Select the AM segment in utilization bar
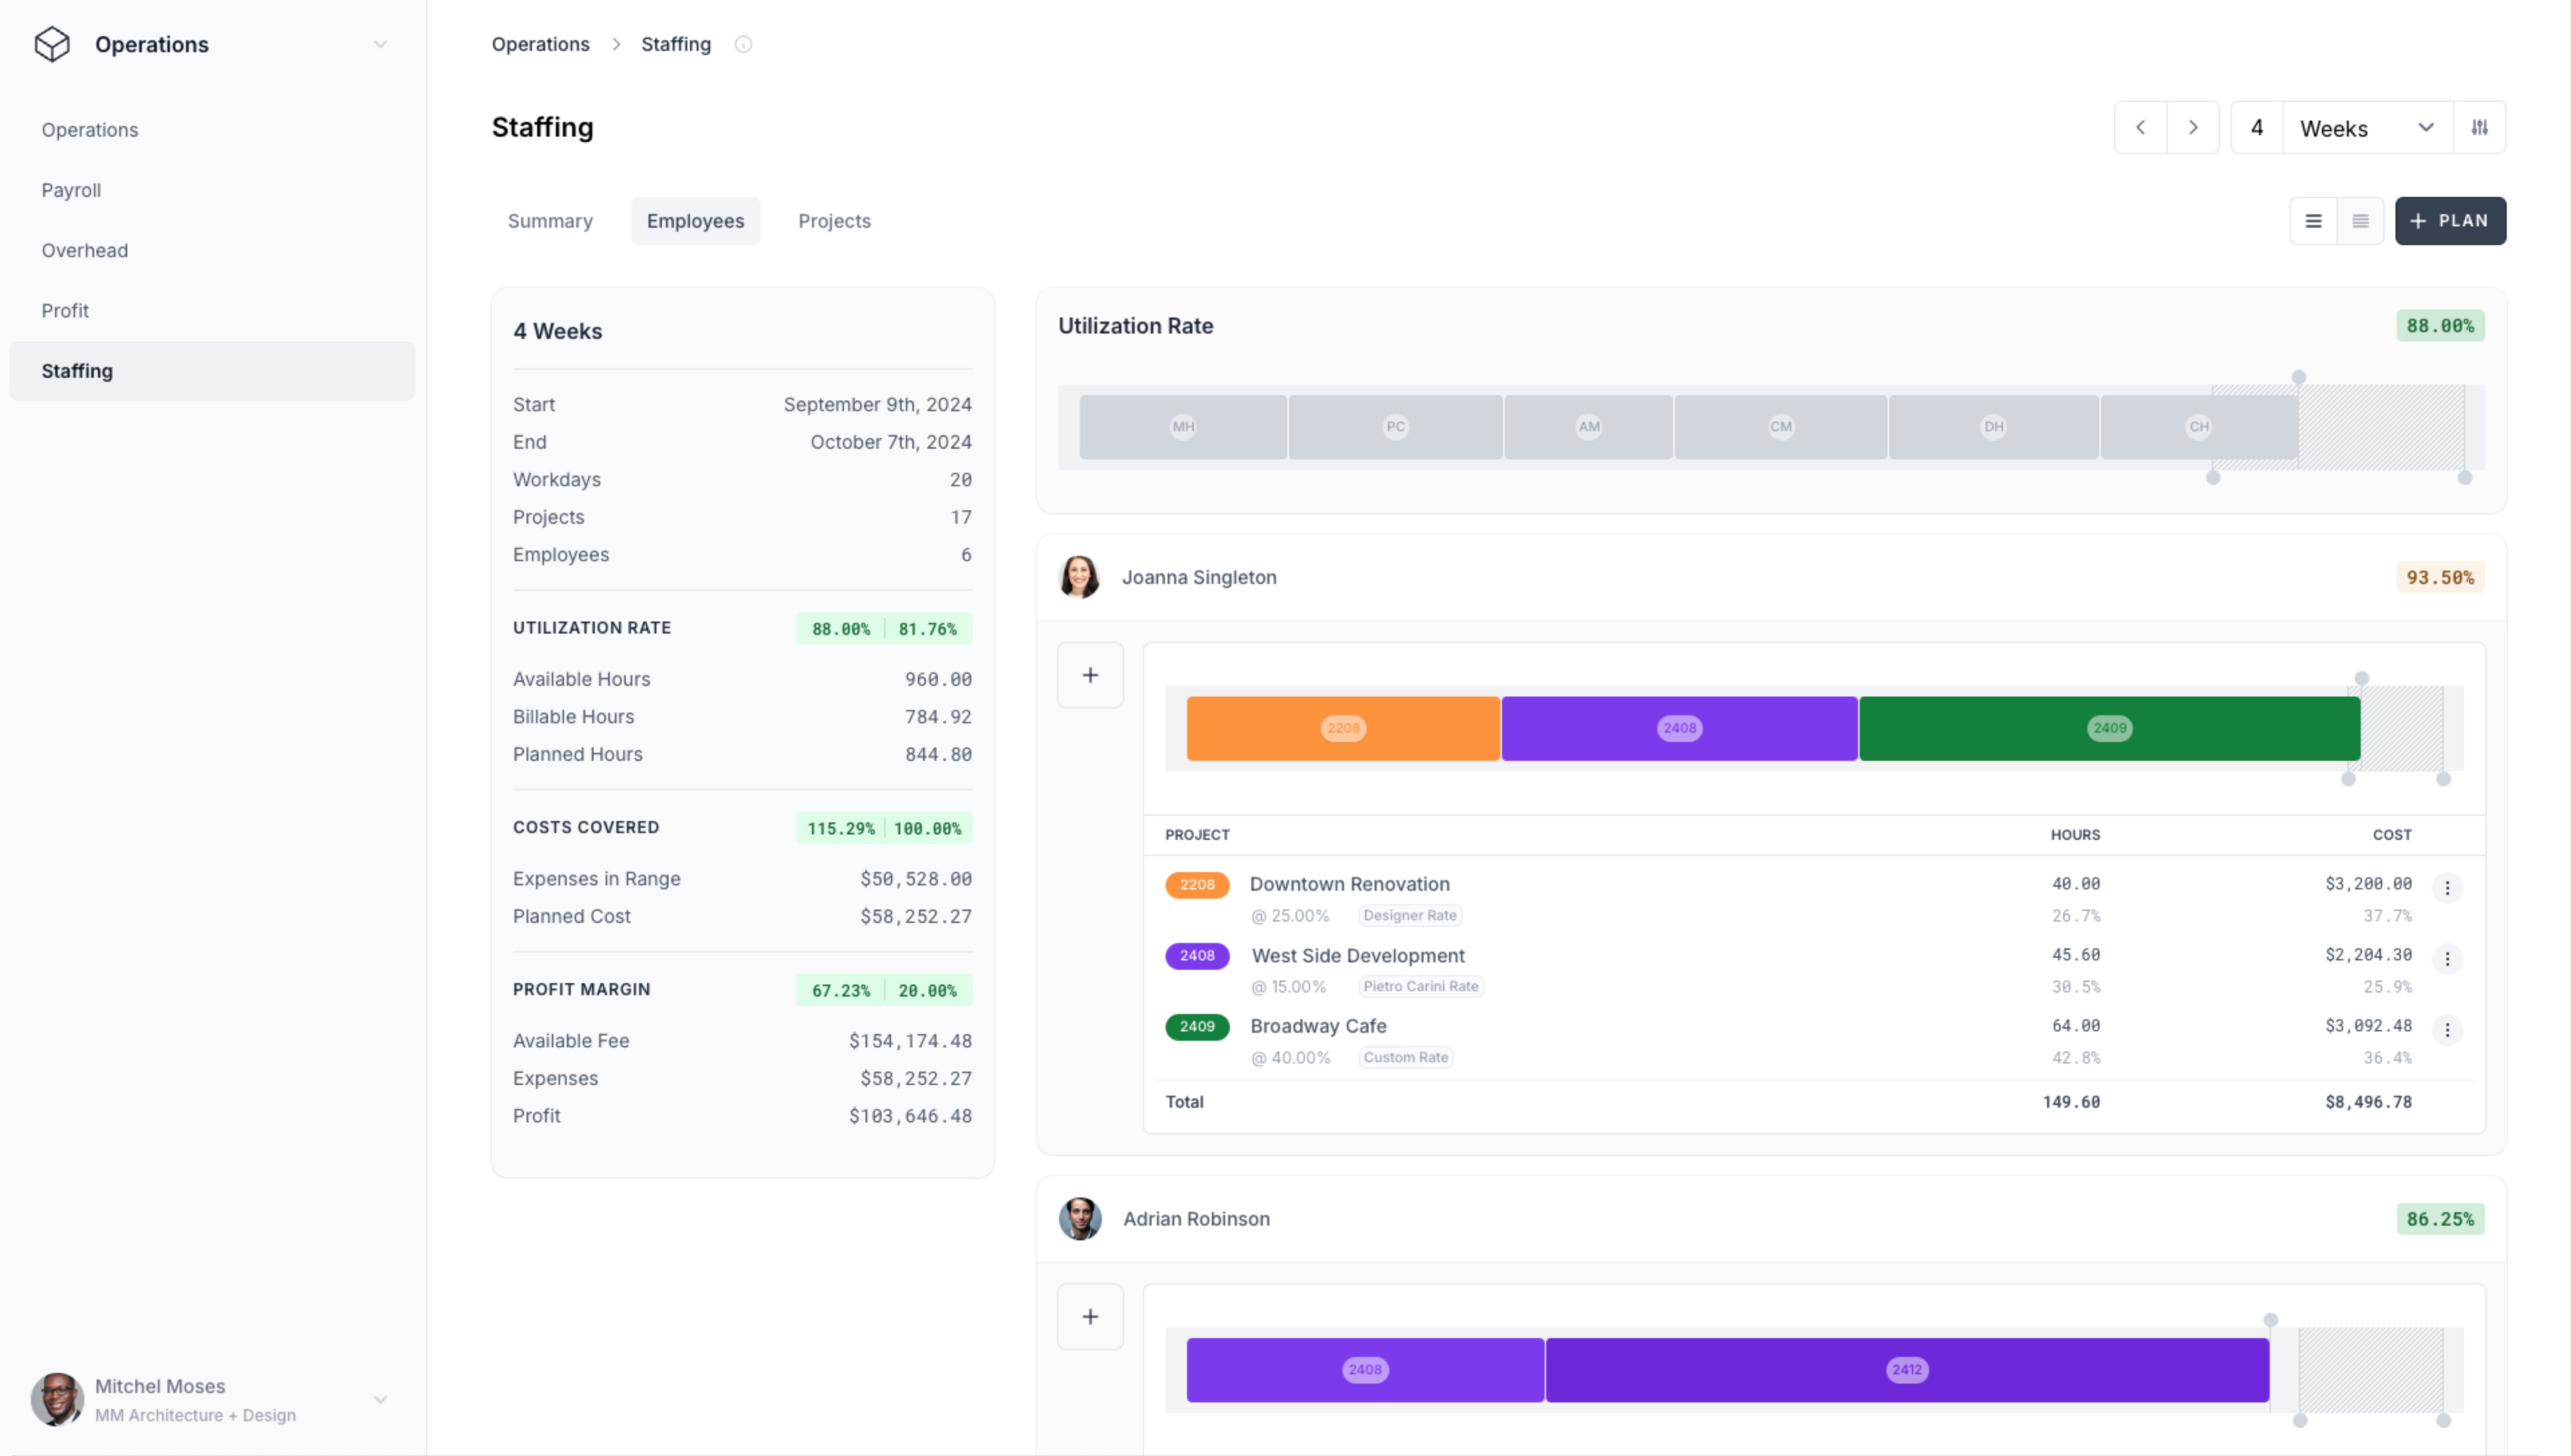2571x1456 pixels. (1588, 427)
